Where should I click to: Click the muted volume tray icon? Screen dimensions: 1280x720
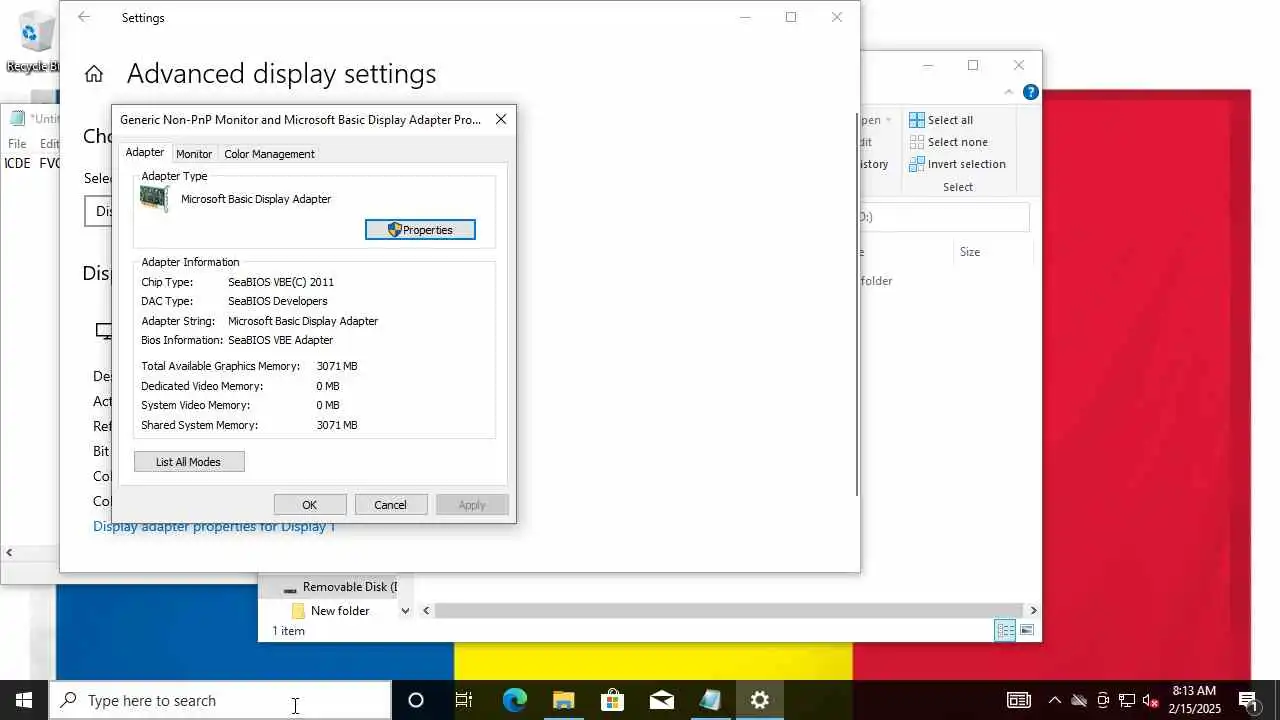pos(1151,700)
